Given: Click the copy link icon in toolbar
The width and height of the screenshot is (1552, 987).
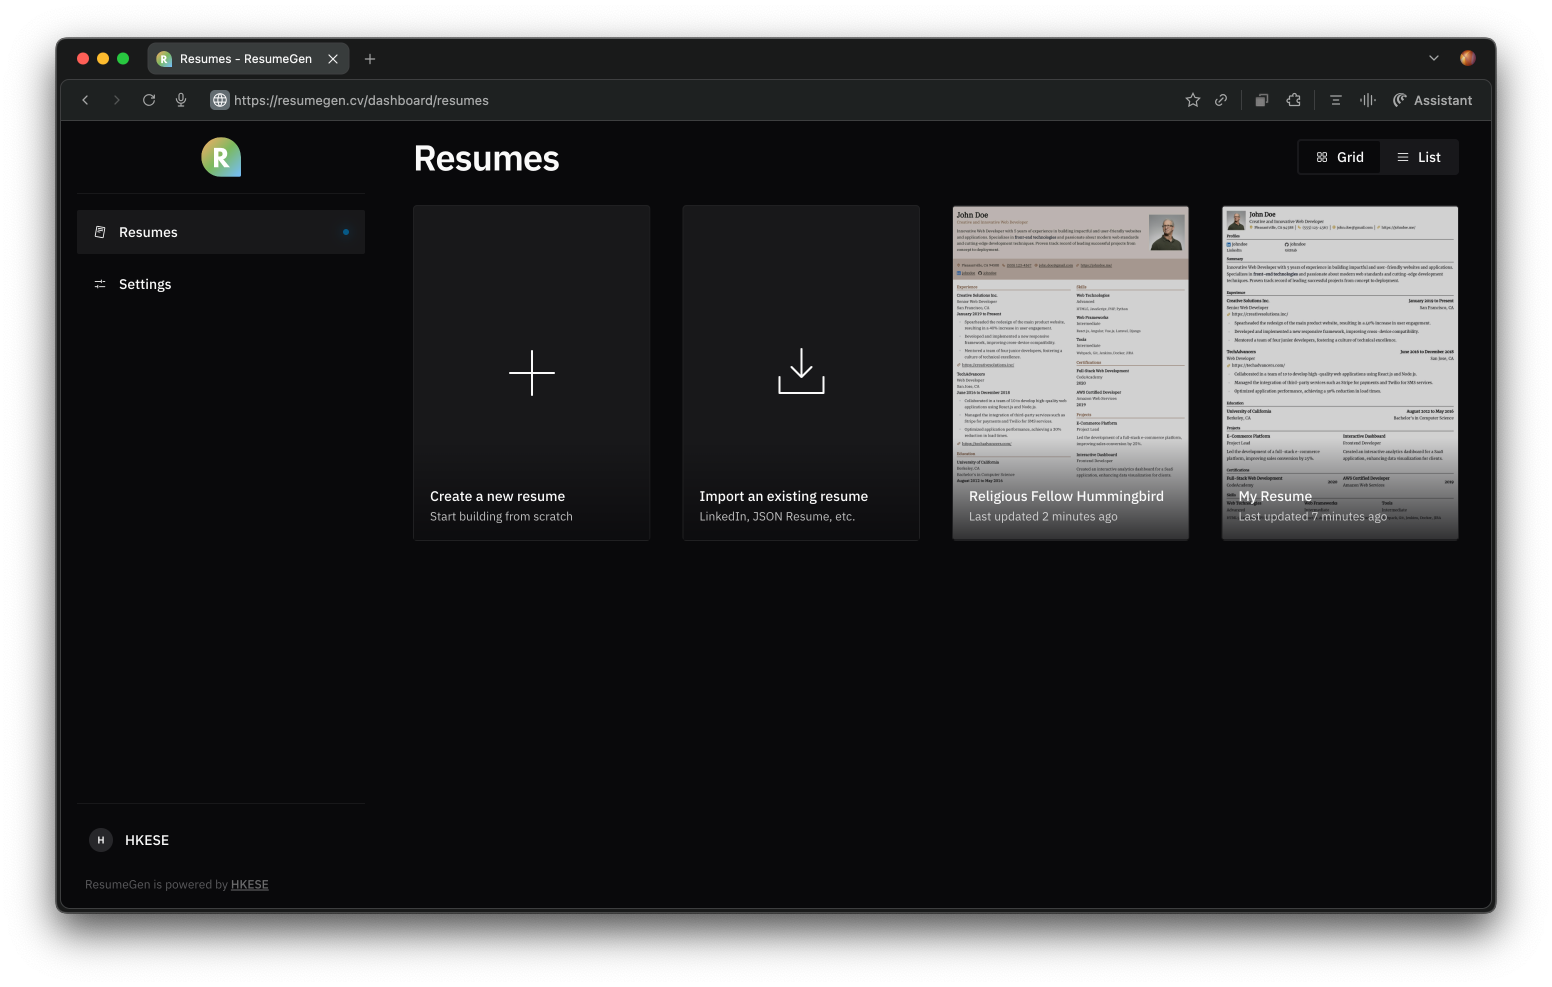Looking at the screenshot, I should click(x=1221, y=100).
